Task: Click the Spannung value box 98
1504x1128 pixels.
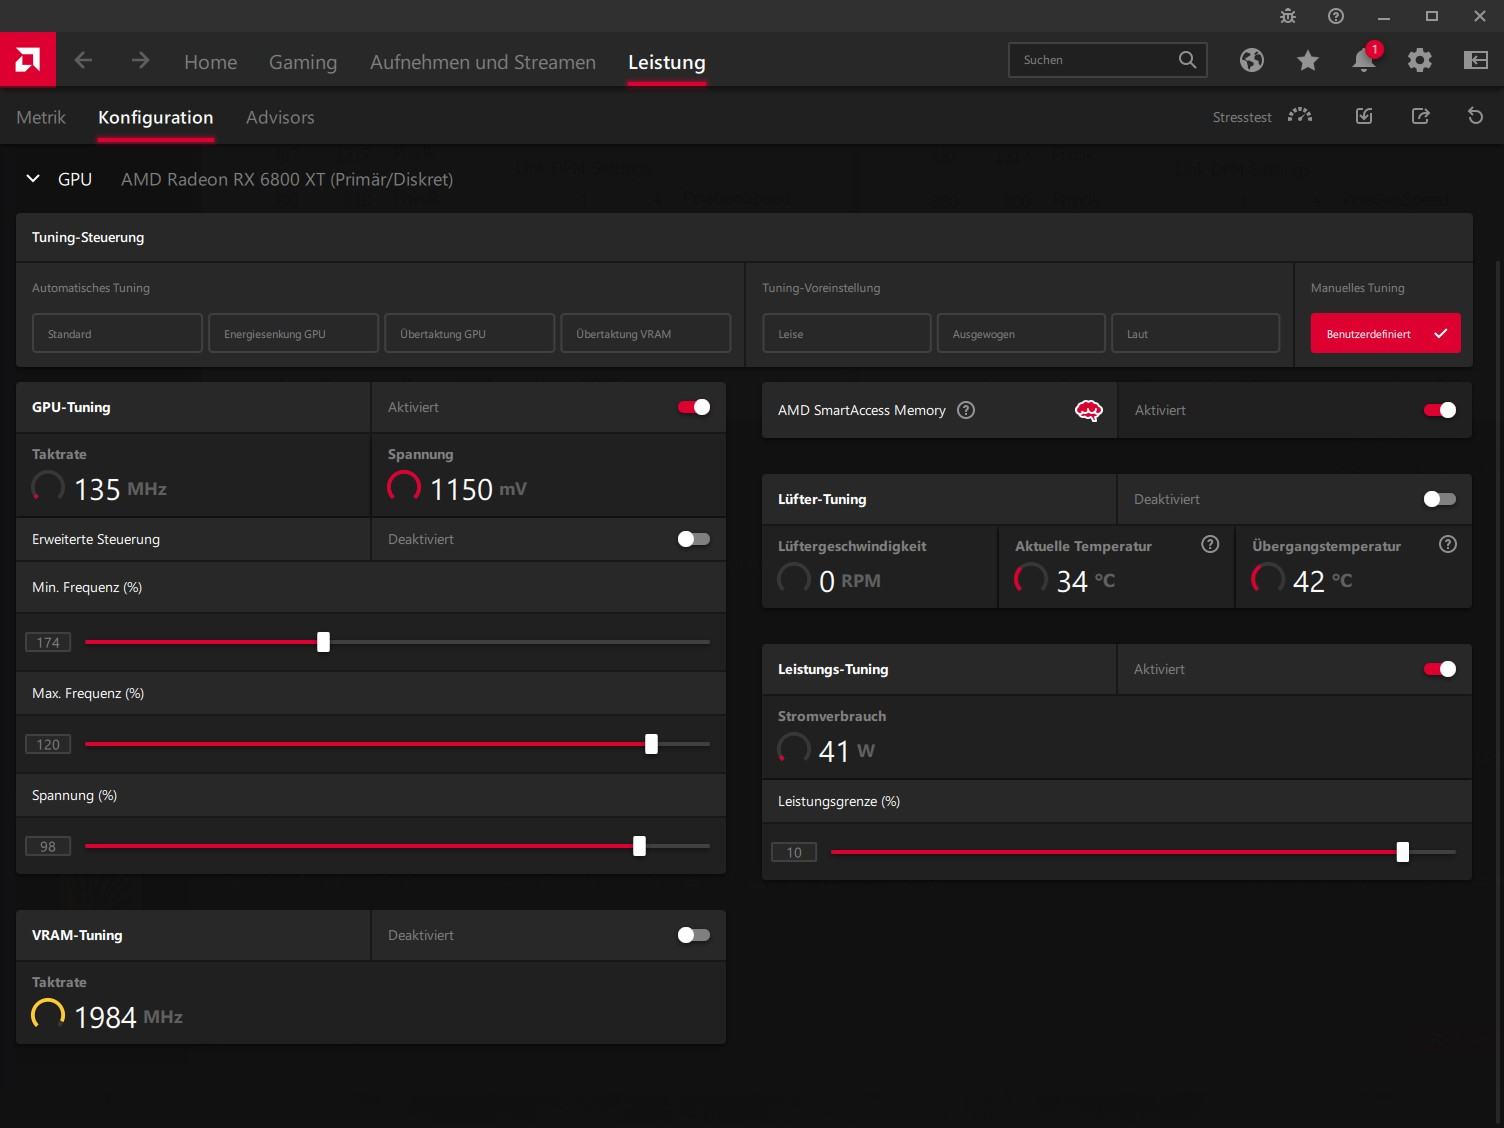Action: [x=48, y=846]
